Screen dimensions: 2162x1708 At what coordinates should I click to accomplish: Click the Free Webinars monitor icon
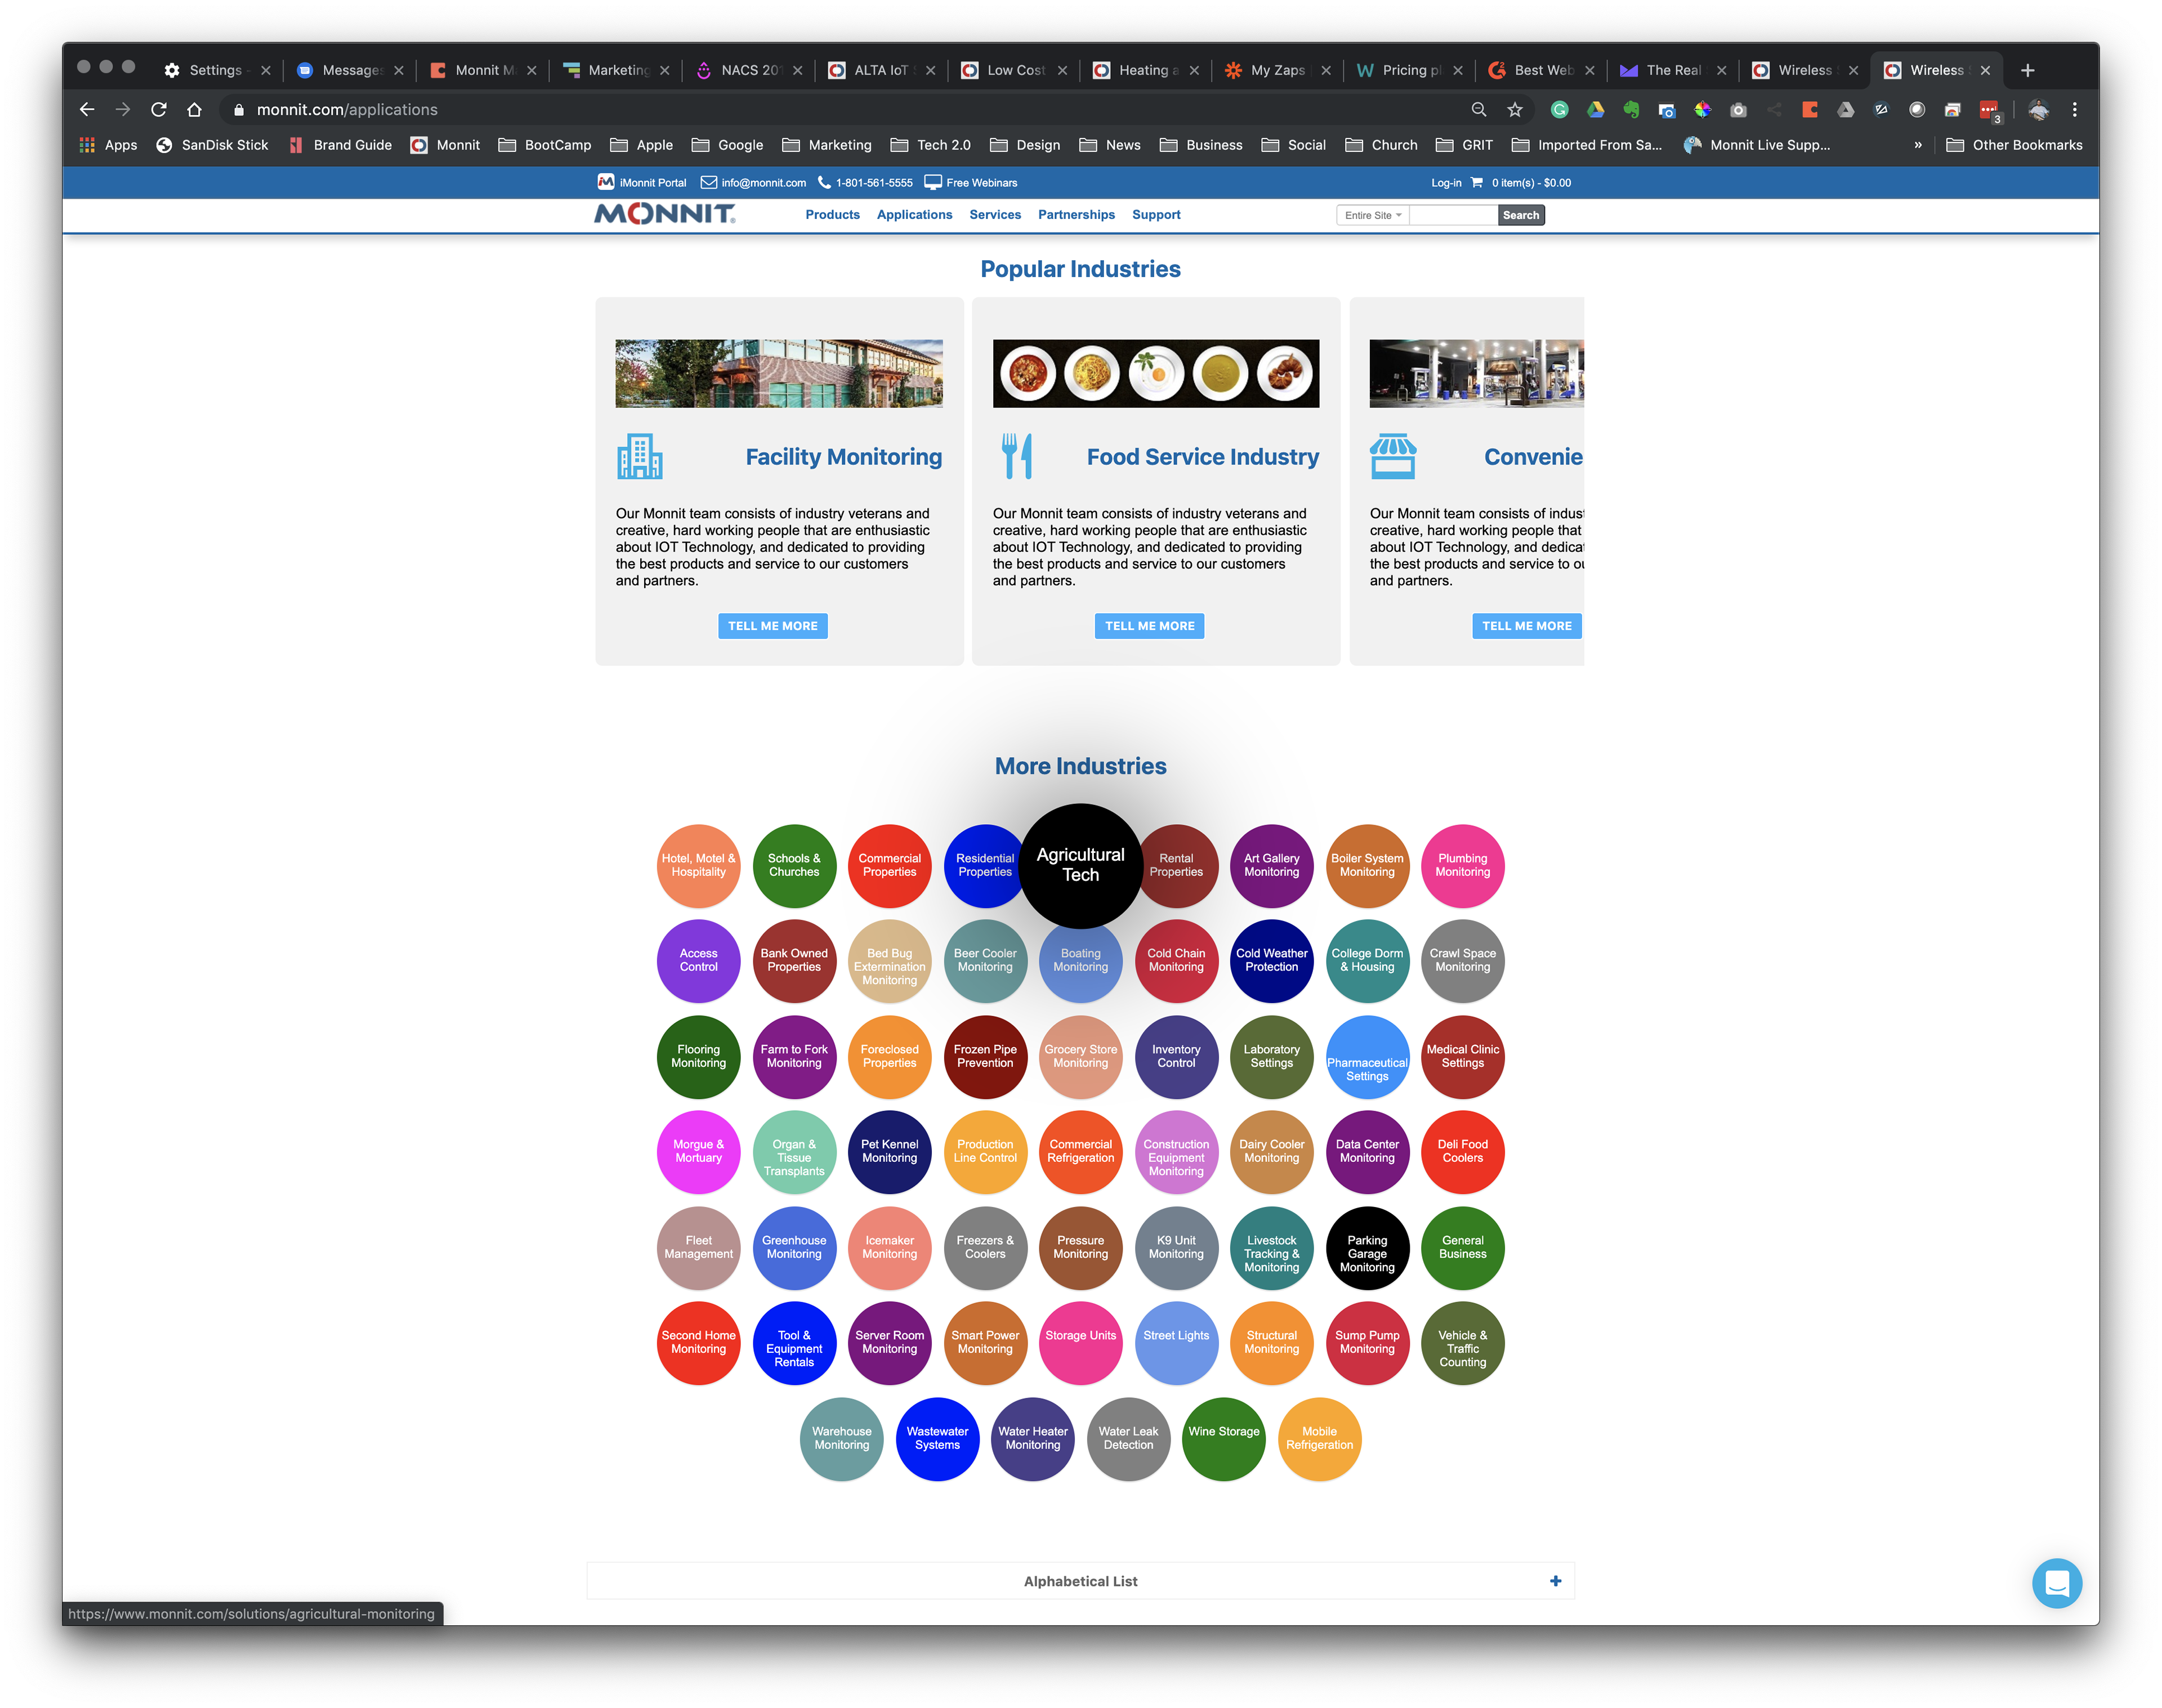pyautogui.click(x=932, y=182)
